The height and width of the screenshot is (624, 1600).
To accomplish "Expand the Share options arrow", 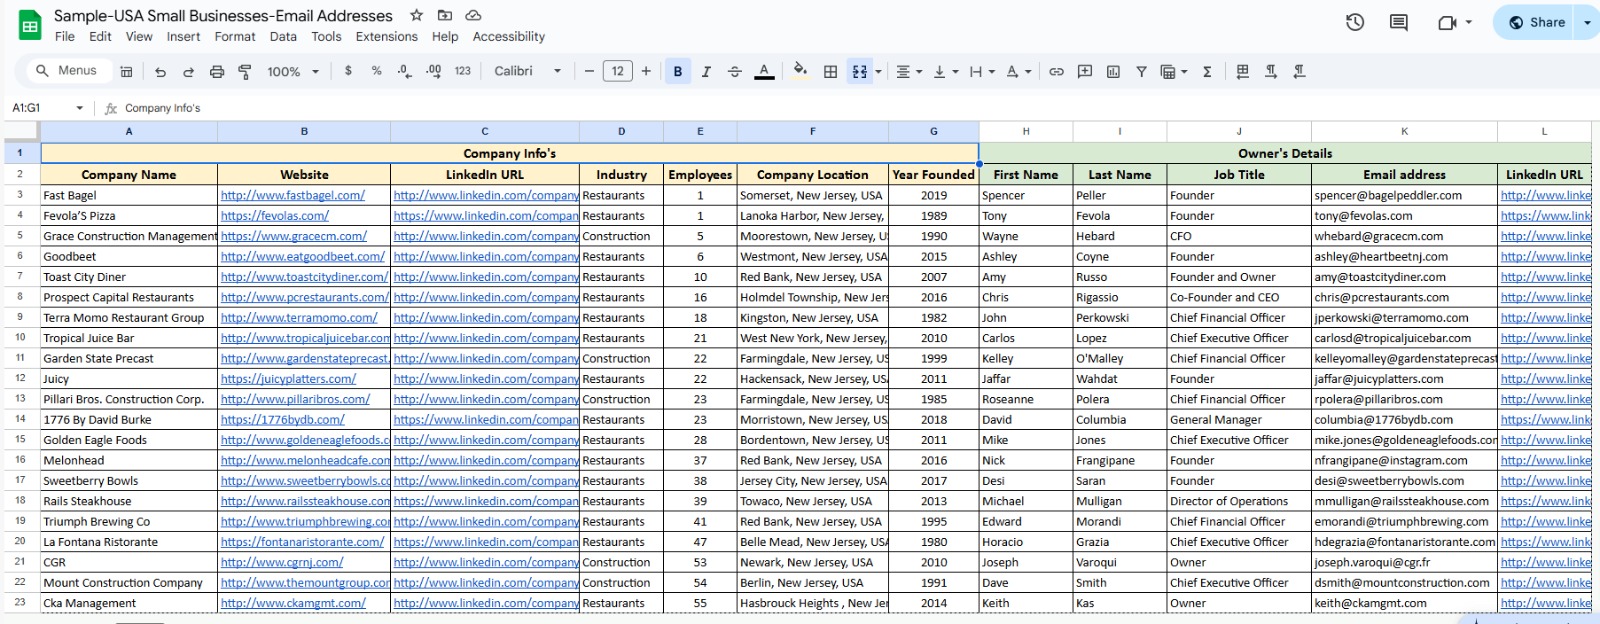I will (1586, 22).
